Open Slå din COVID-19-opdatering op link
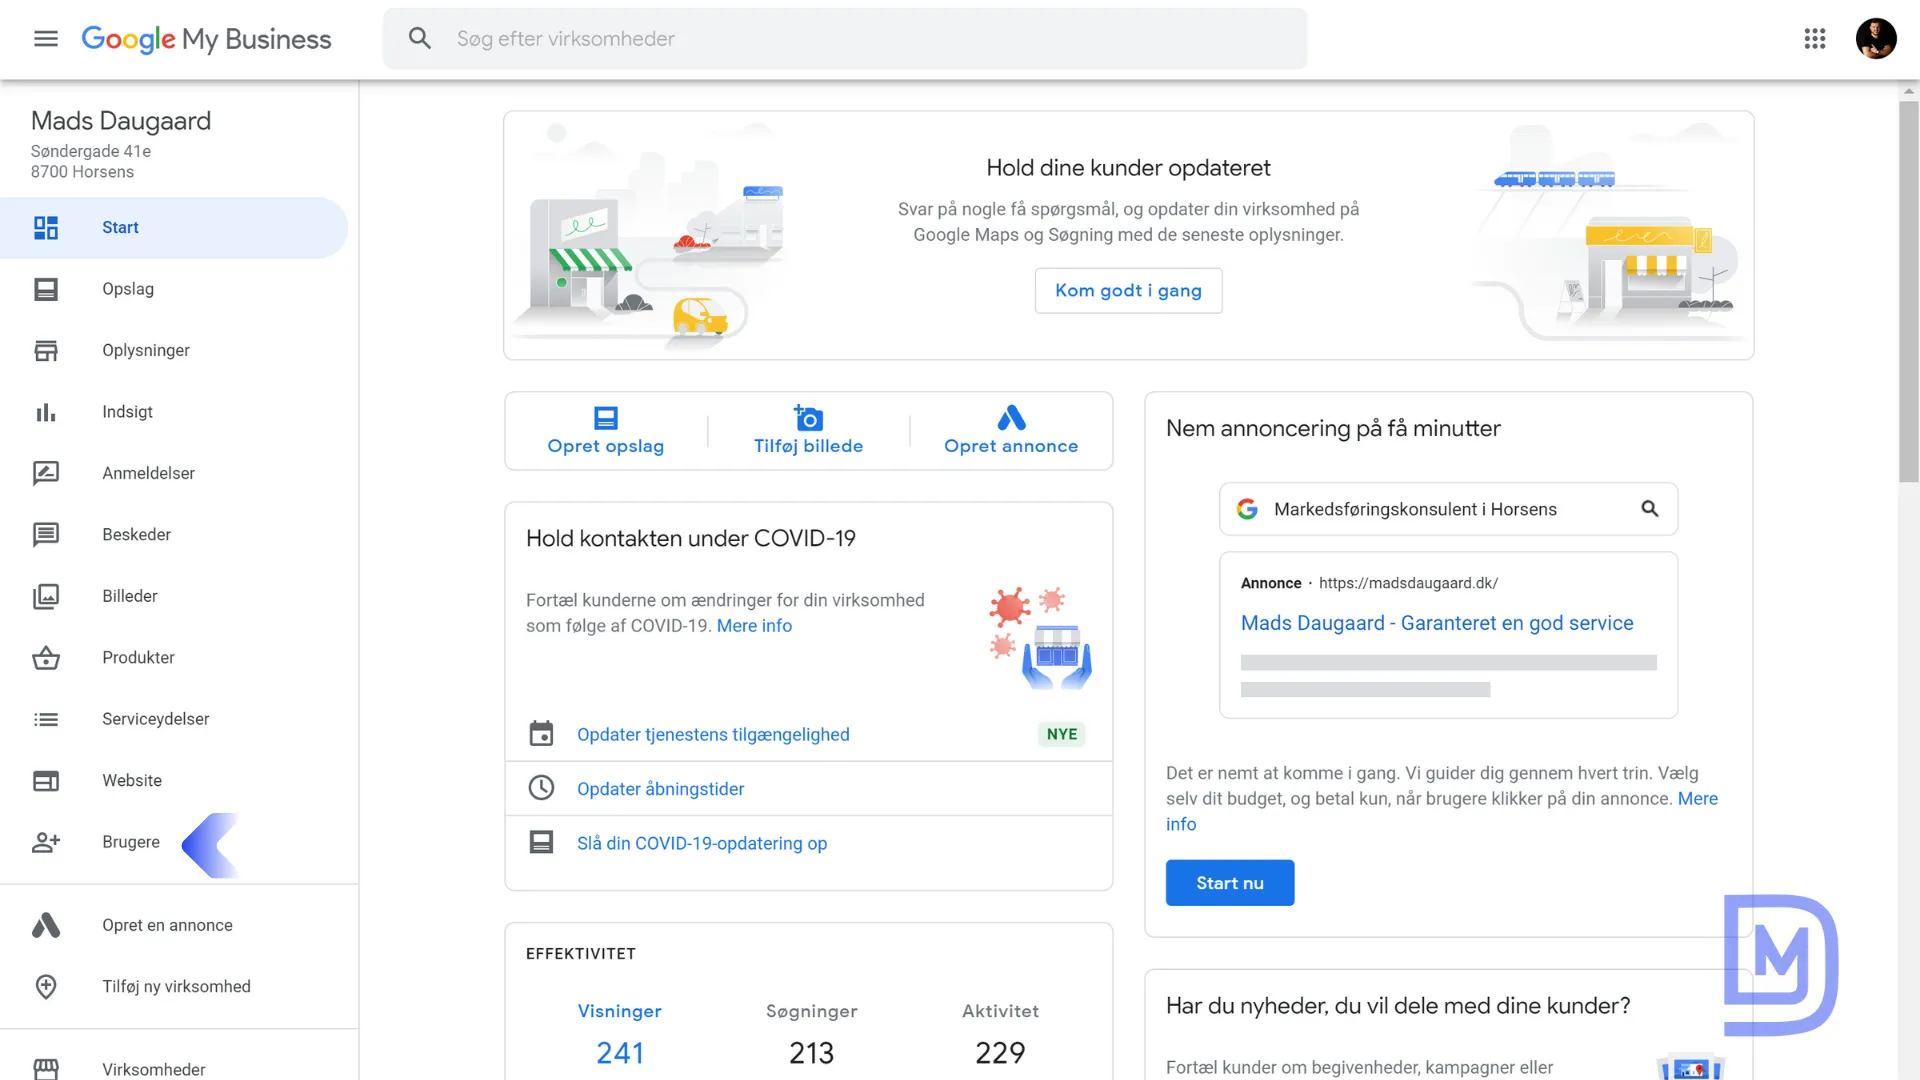1920x1080 pixels. 702,843
